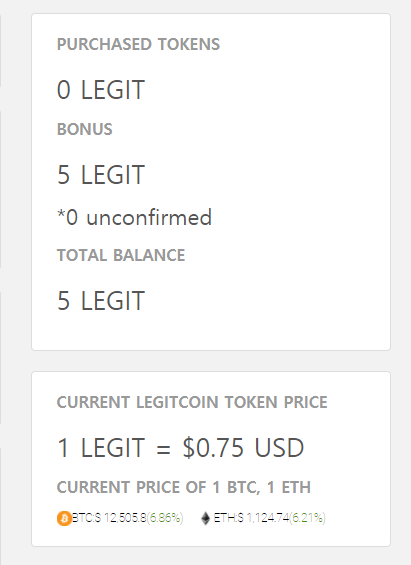Click the Bonus heading label
411x565 pixels.
tap(85, 129)
